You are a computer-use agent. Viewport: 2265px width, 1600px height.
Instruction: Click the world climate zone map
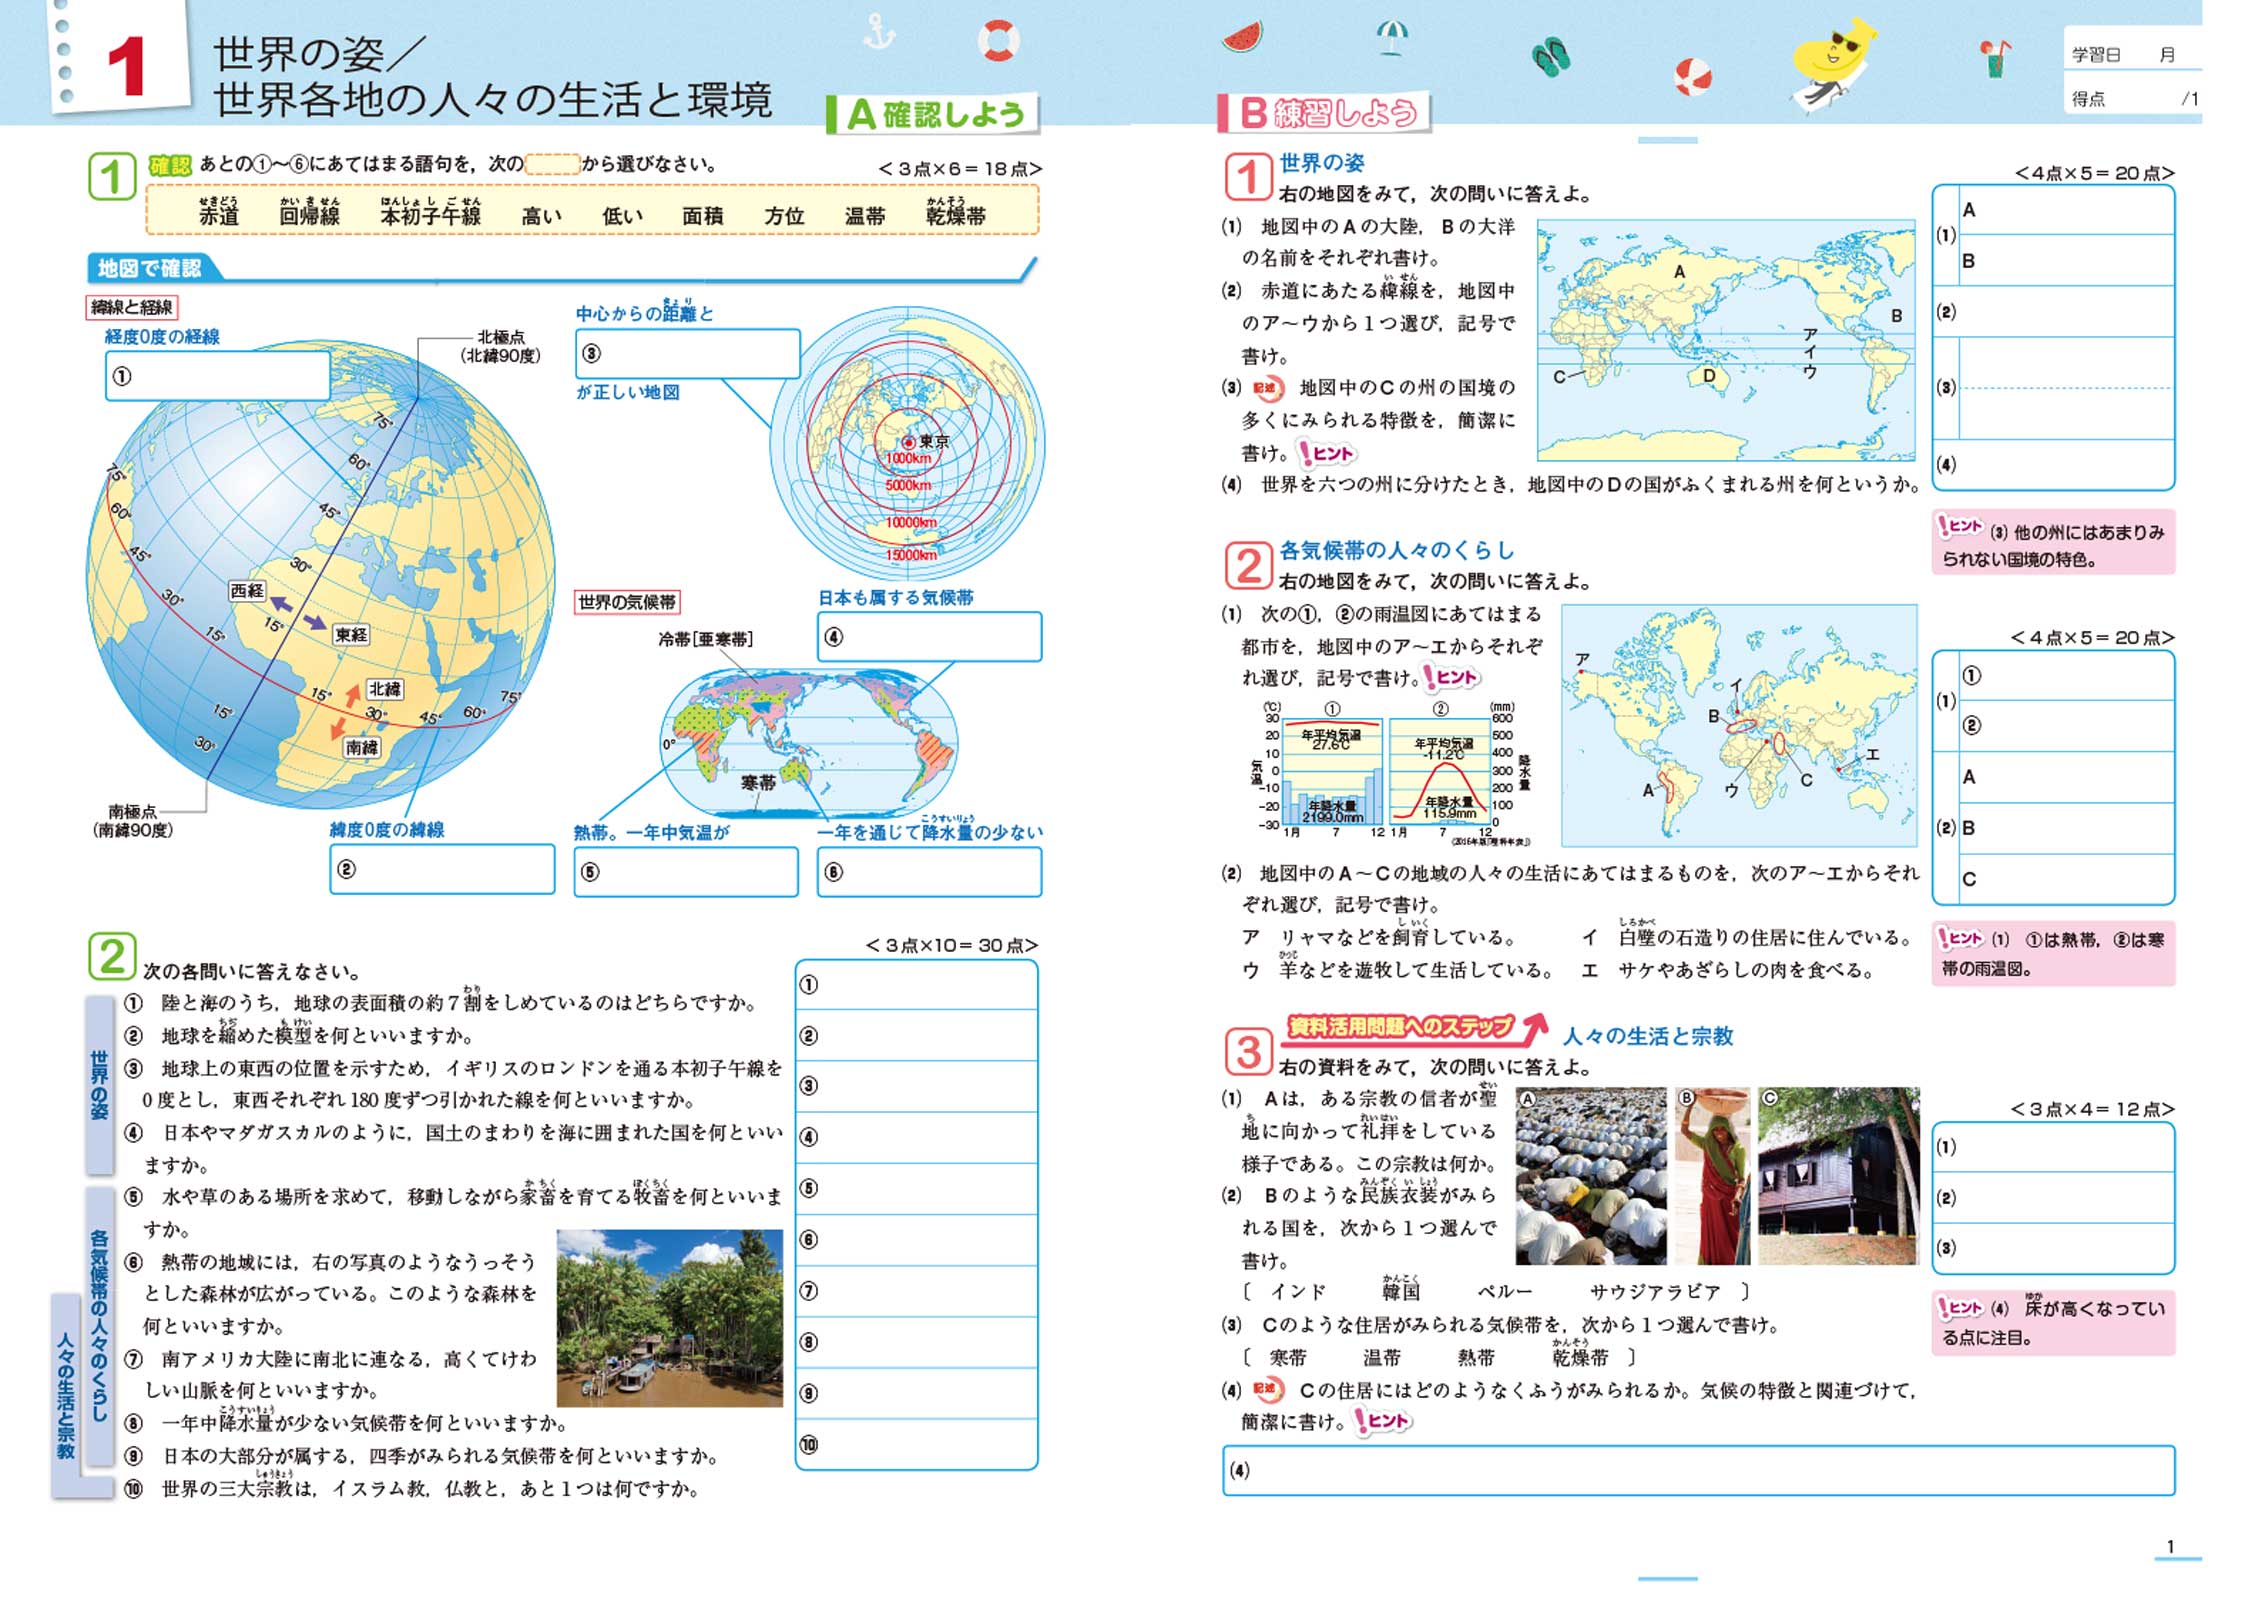click(x=808, y=744)
